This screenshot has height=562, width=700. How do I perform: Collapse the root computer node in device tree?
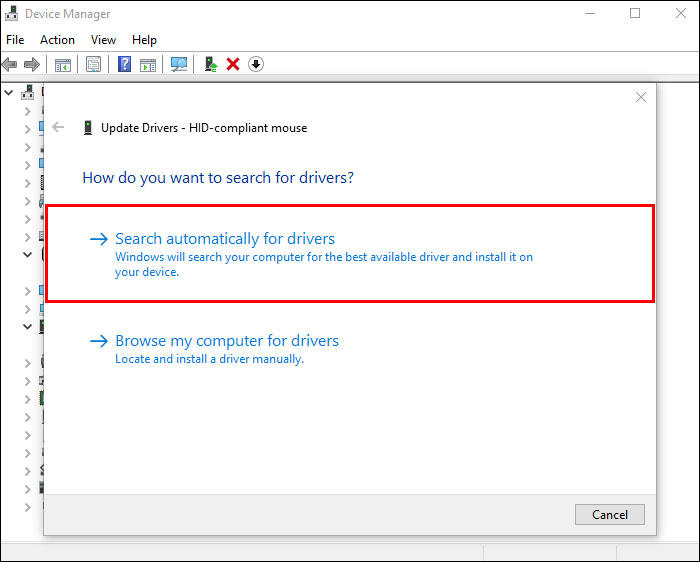pos(9,92)
